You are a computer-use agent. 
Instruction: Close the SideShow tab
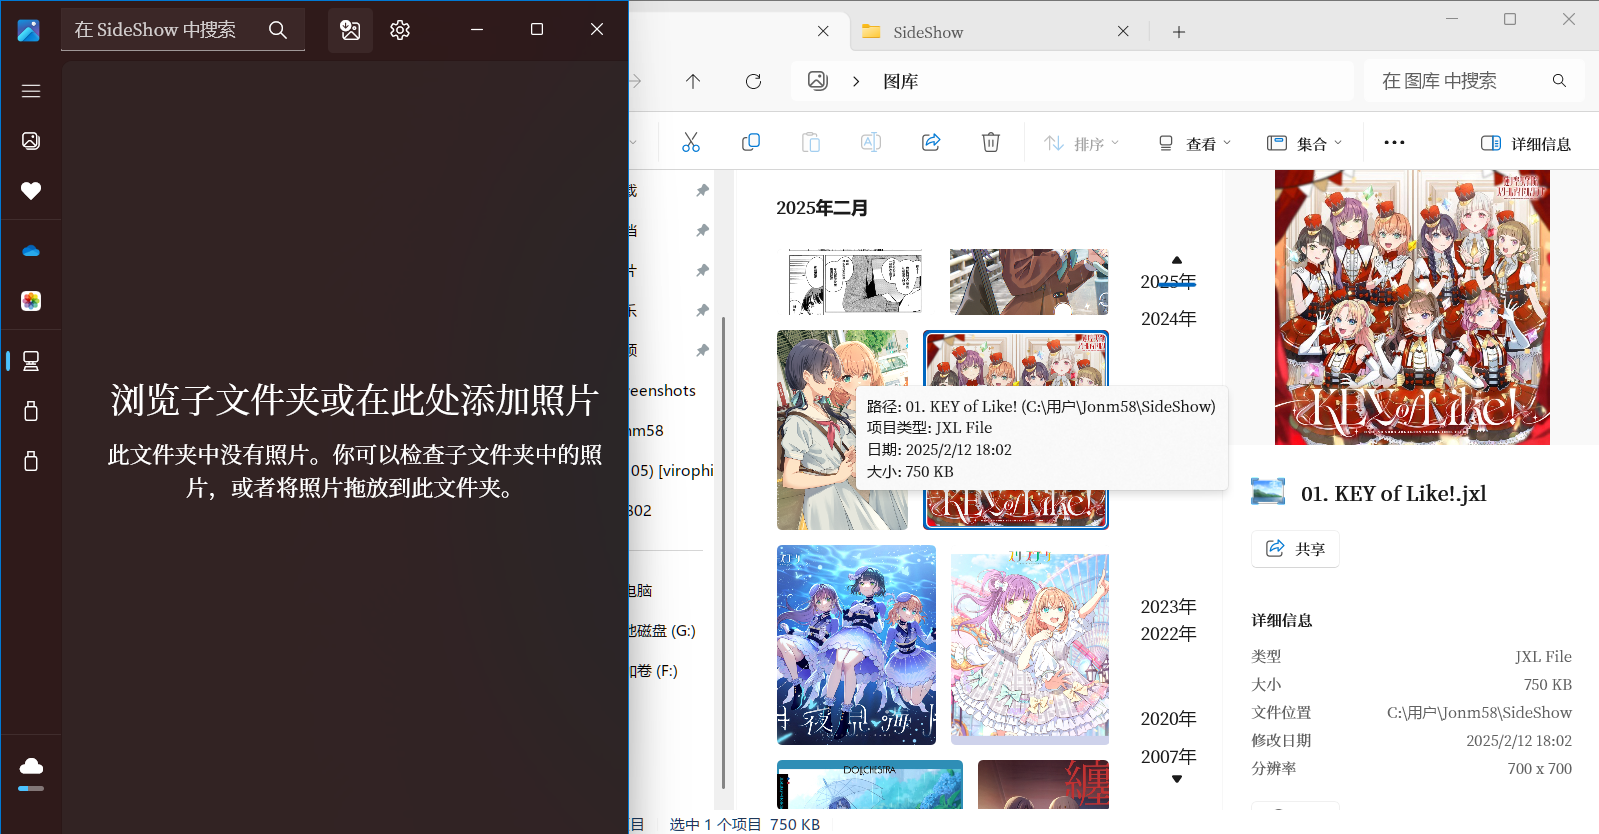(x=1123, y=32)
